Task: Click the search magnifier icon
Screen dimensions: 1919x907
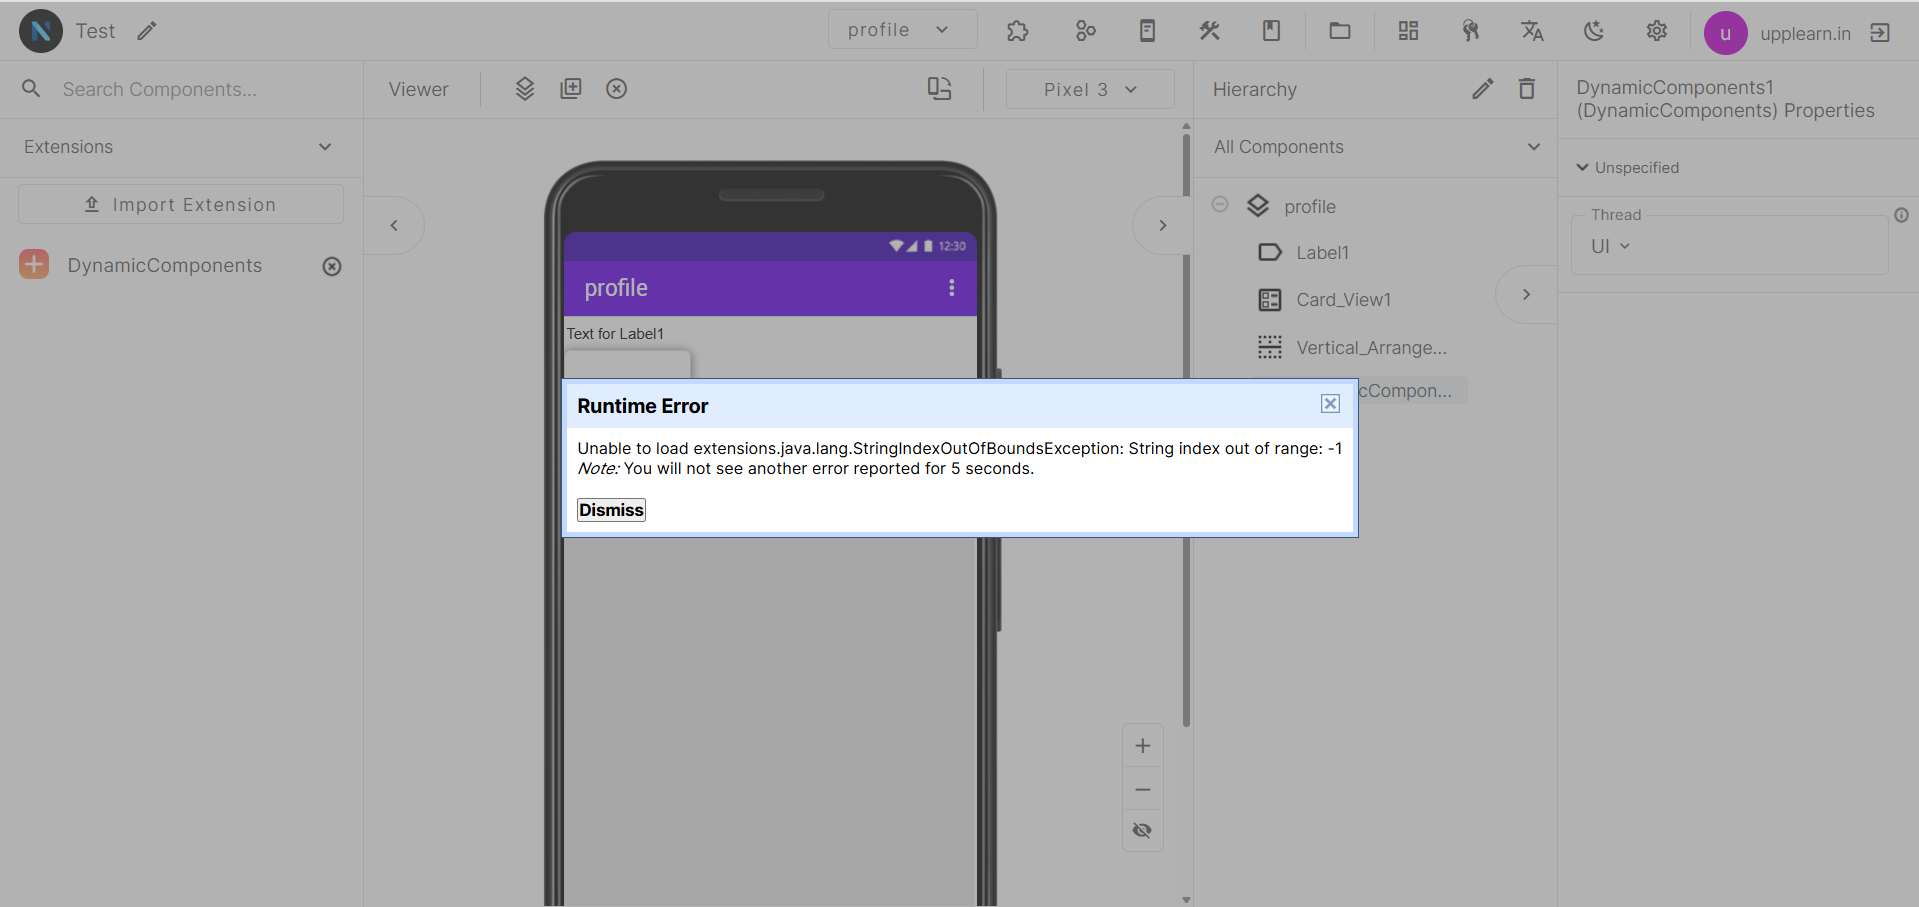Action: 31,89
